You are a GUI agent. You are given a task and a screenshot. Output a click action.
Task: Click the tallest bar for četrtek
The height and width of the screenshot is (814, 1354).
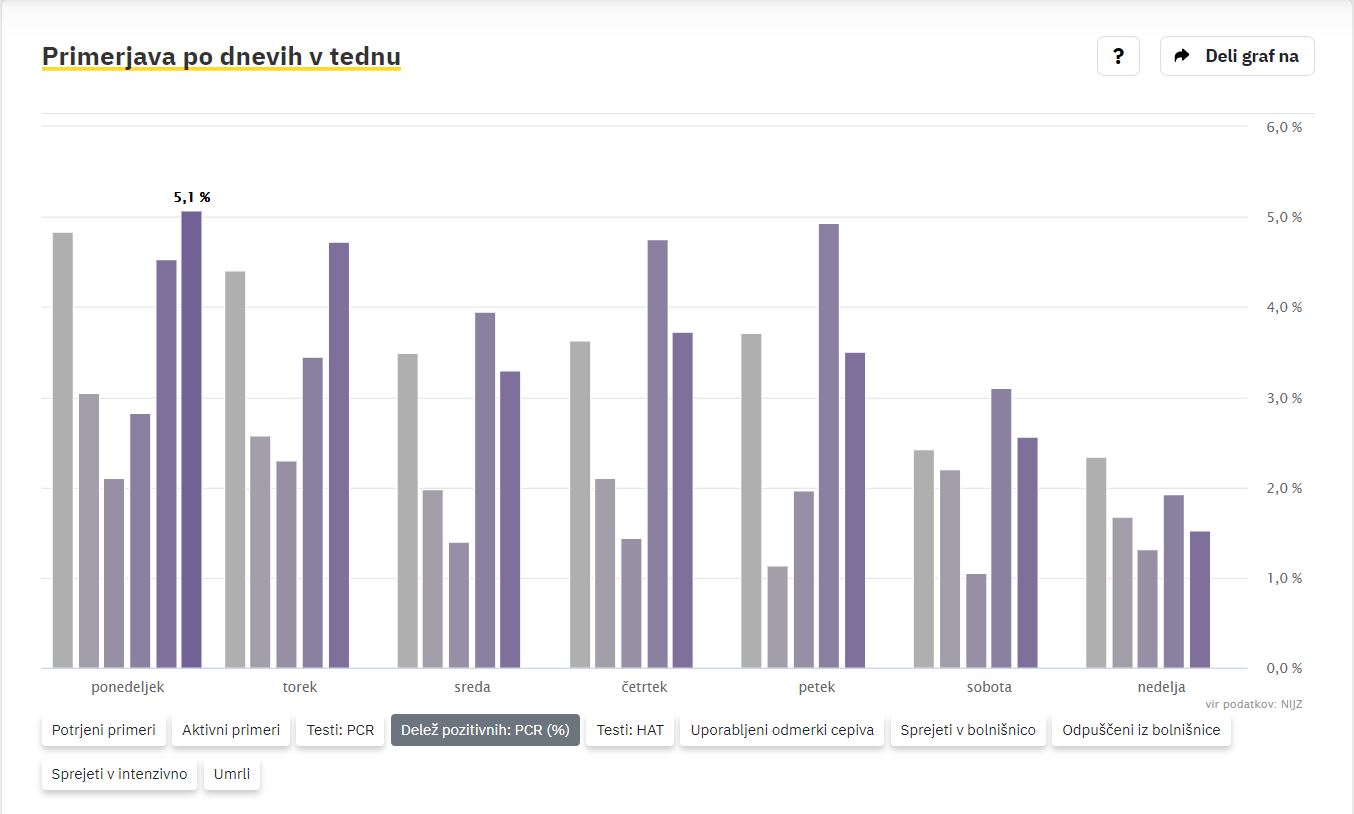657,454
